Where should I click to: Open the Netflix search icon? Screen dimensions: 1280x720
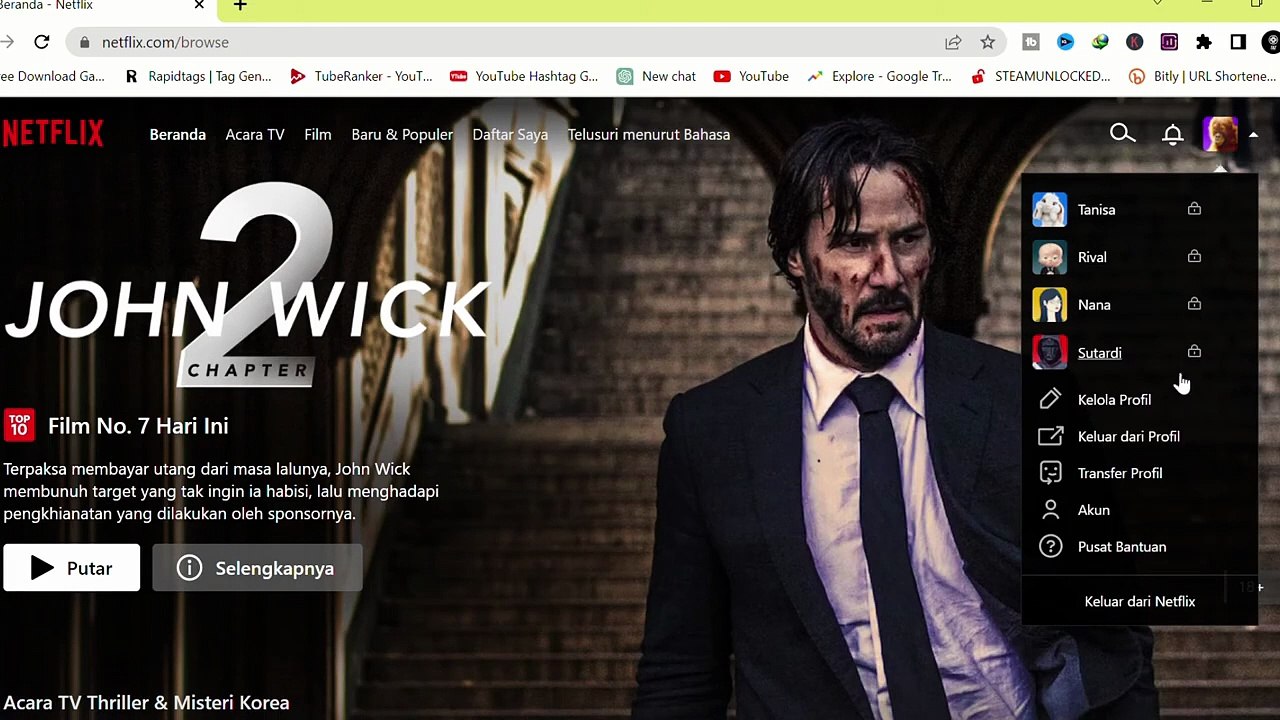tap(1122, 134)
